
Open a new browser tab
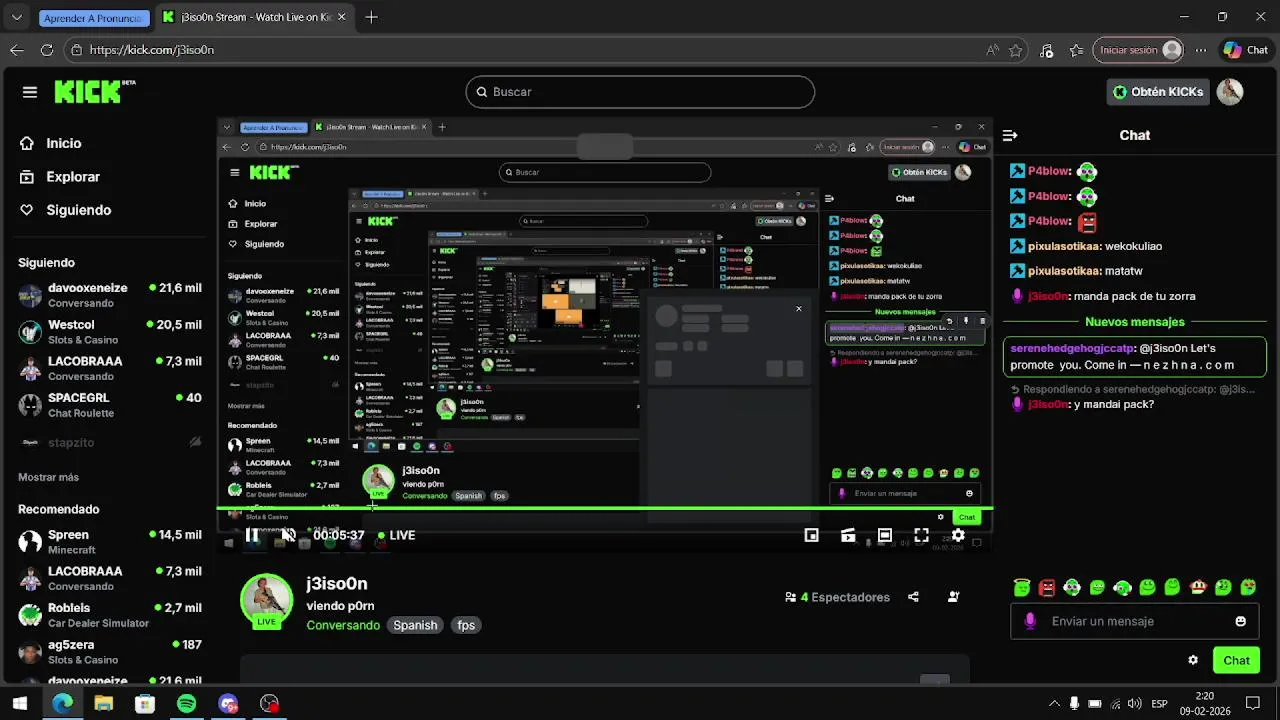pyautogui.click(x=371, y=17)
